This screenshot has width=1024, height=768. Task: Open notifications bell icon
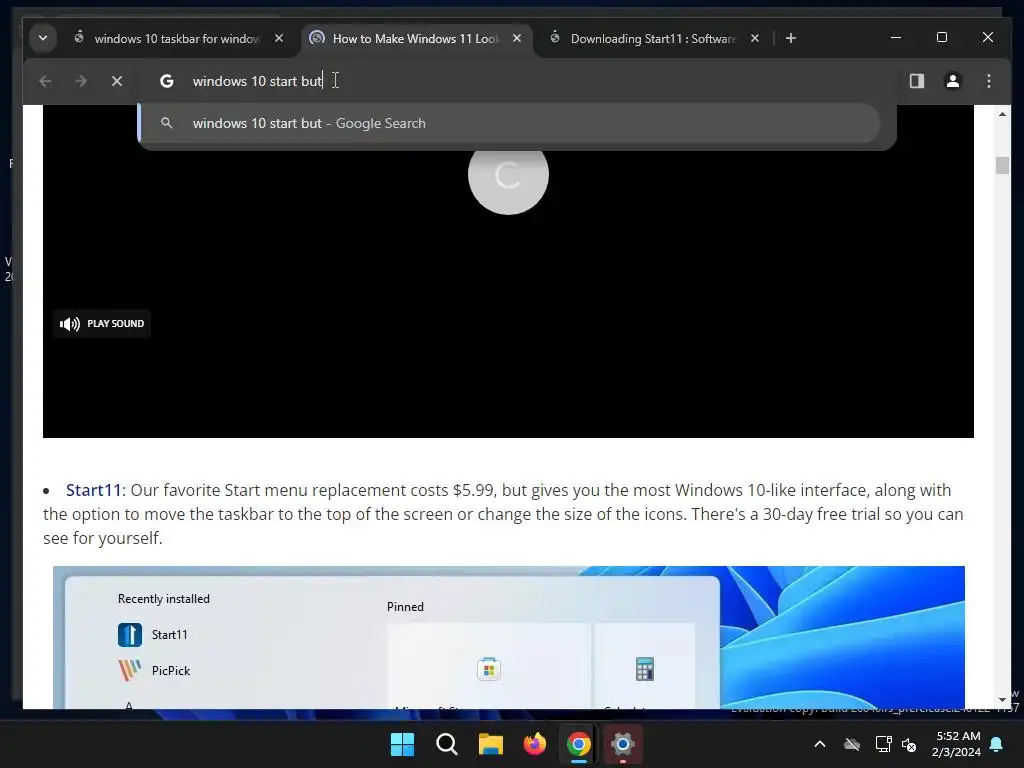(997, 744)
